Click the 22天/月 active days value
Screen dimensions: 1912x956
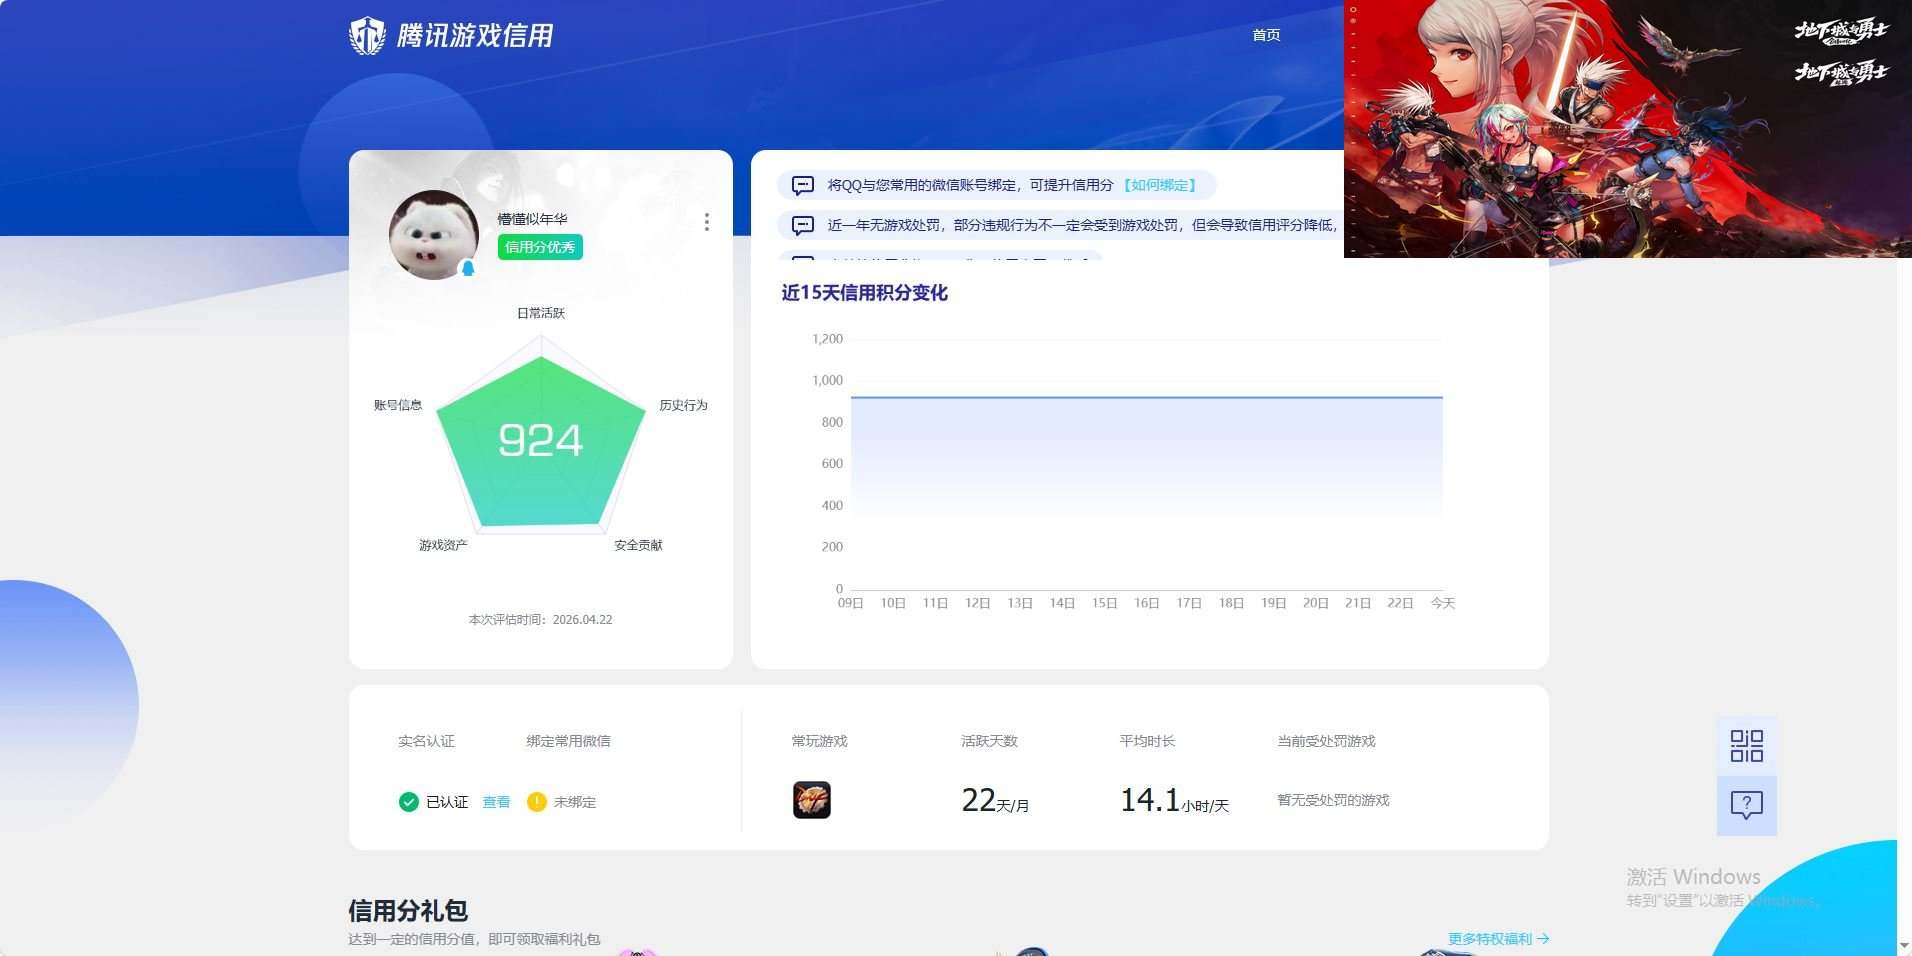tap(995, 801)
